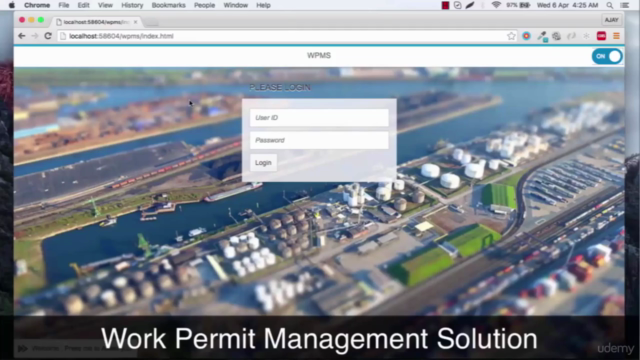Screen dimensions: 640x360
Task: Click the Login button
Action: (x=263, y=162)
